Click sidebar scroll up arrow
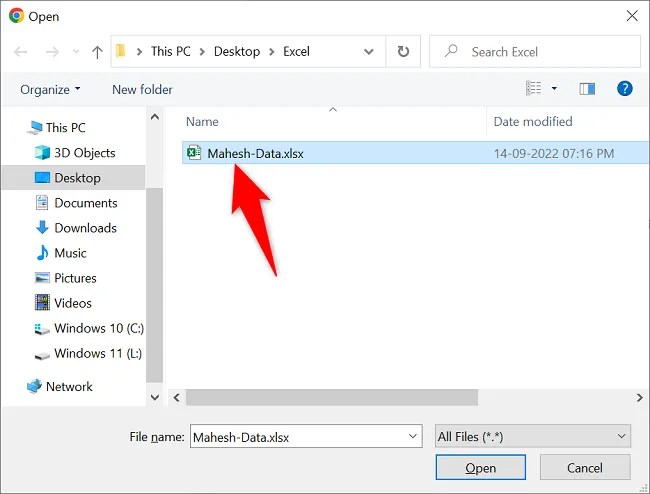Screen dimensions: 650x494 [x=155, y=117]
